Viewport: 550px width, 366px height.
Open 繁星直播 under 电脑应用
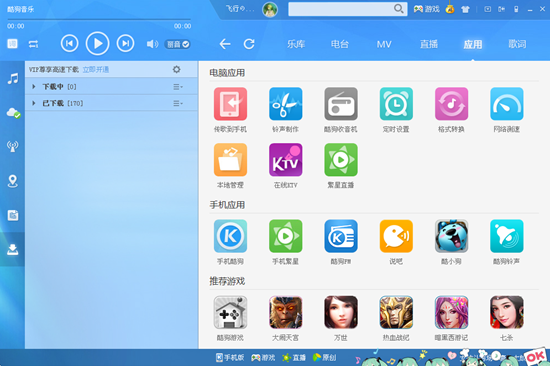(x=341, y=160)
